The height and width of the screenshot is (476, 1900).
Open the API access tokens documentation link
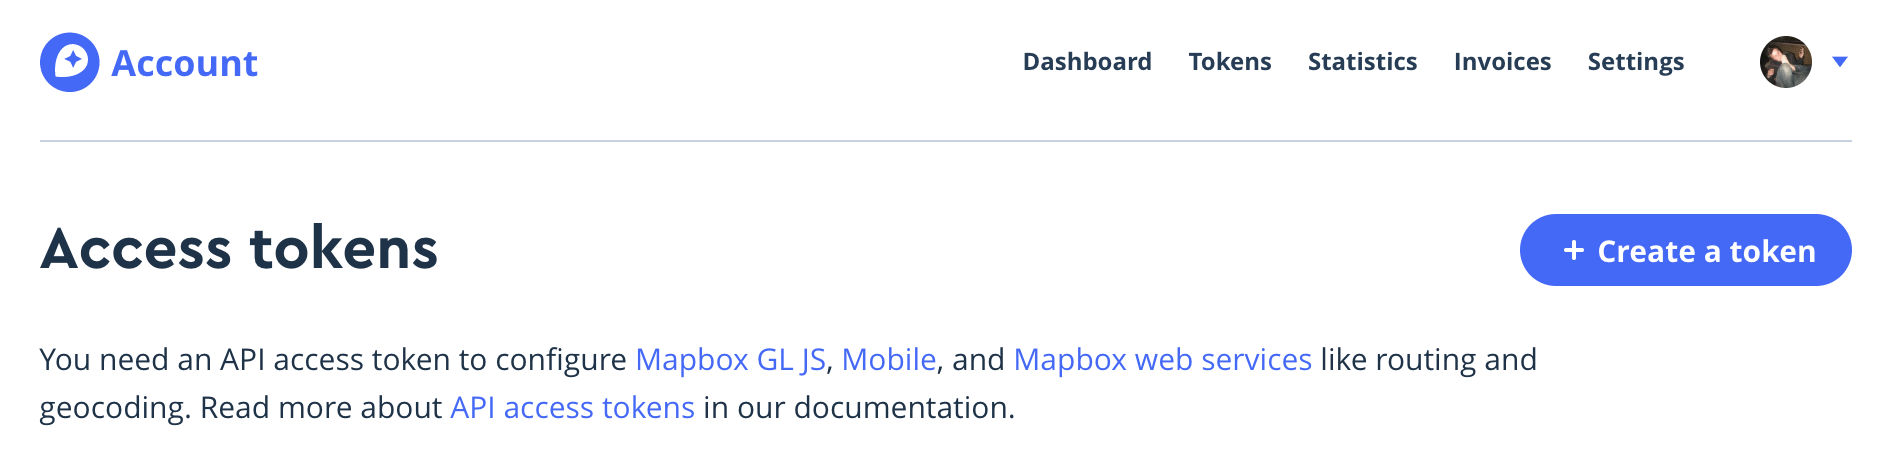pyautogui.click(x=572, y=407)
